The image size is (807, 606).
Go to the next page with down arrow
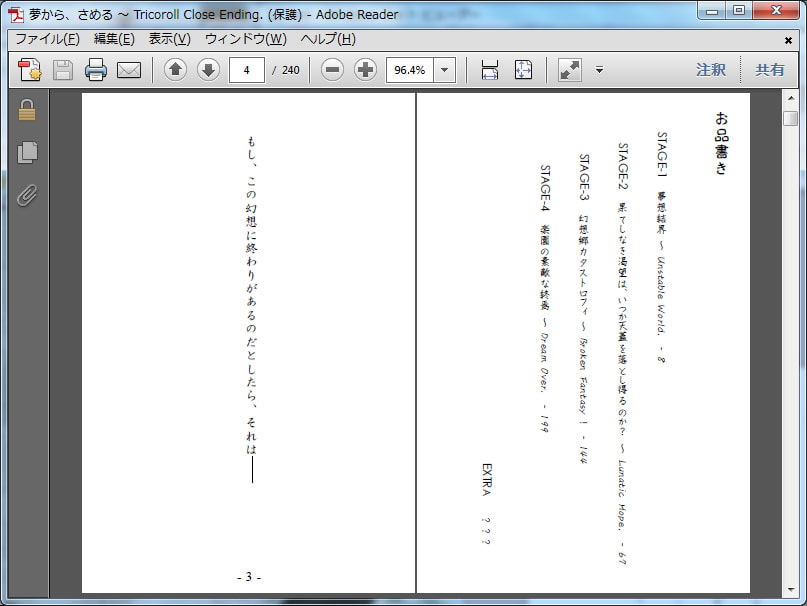pyautogui.click(x=208, y=70)
